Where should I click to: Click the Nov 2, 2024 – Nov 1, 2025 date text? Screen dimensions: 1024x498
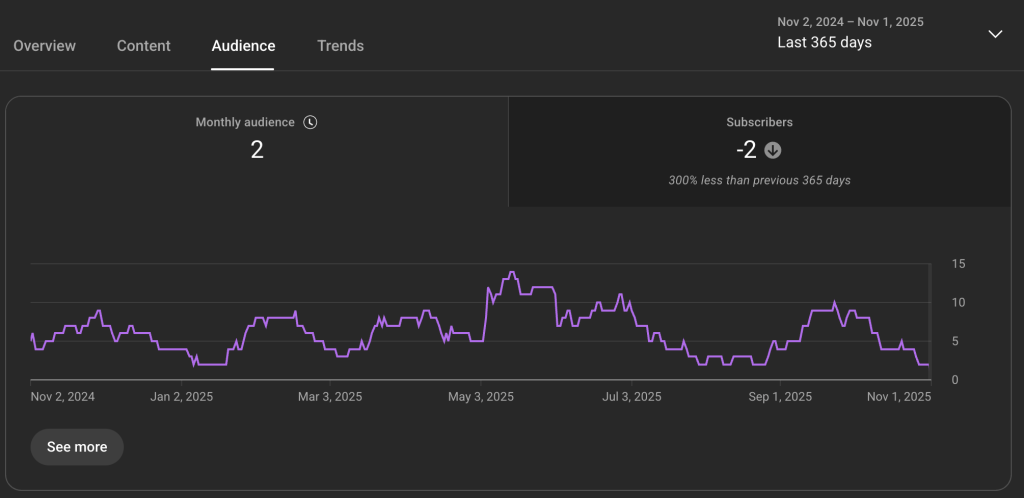(850, 22)
